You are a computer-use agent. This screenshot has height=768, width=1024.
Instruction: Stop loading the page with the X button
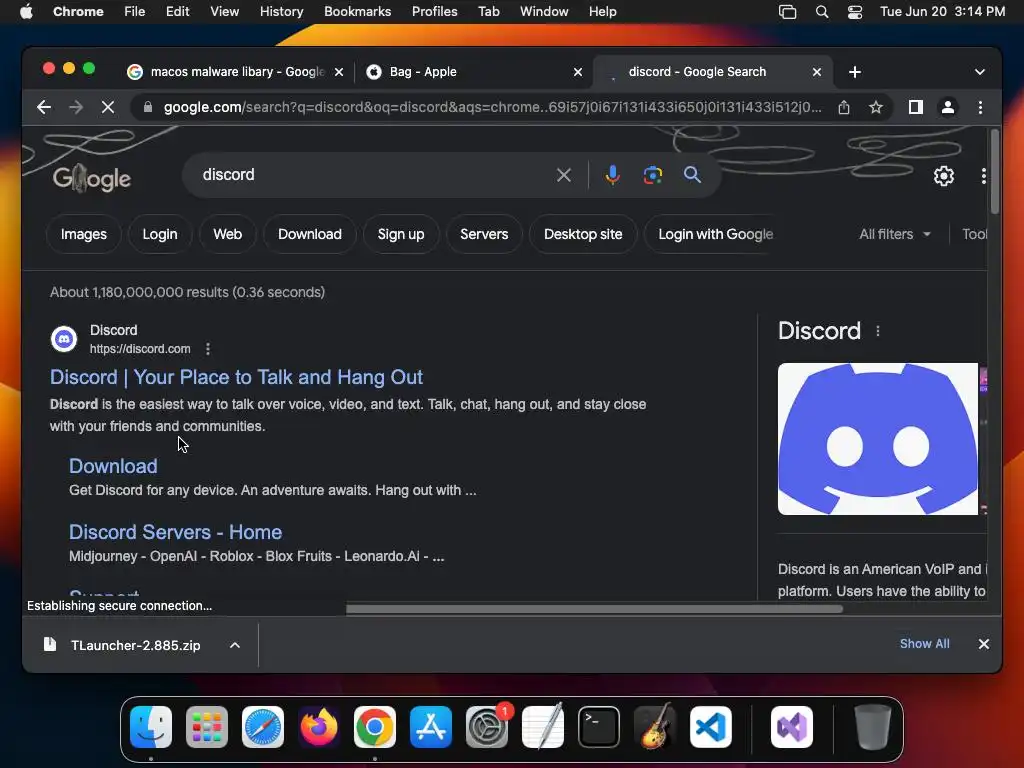[x=108, y=107]
